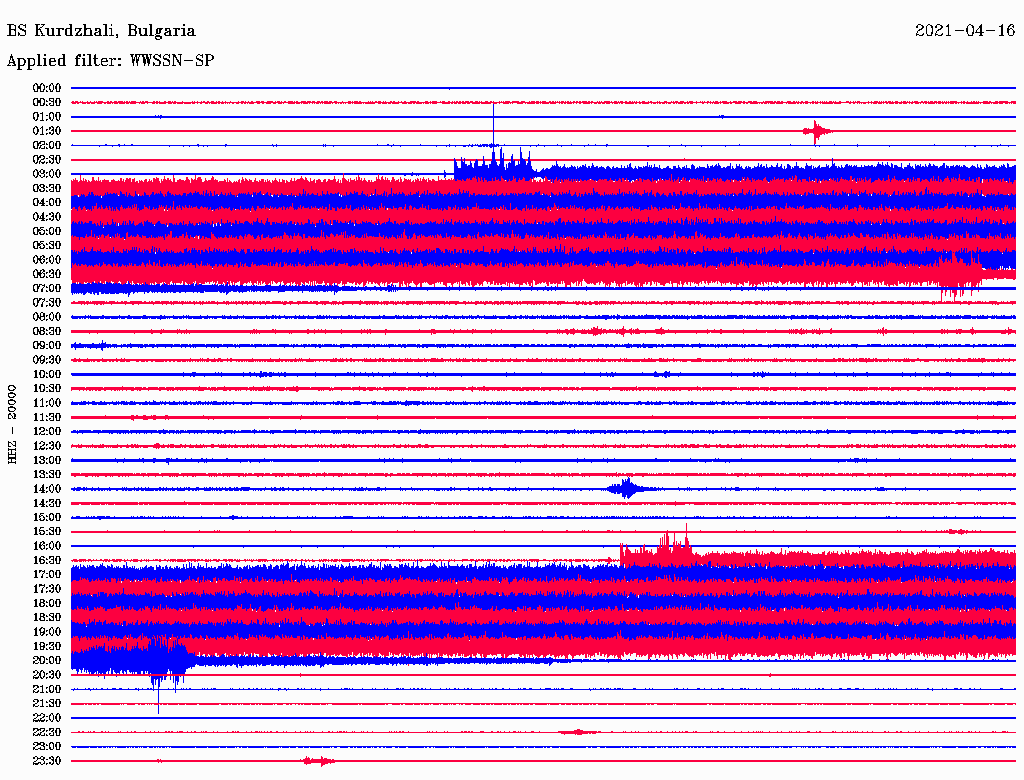
Task: Click the red wave burst on the 01:30 trace
Action: click(817, 131)
